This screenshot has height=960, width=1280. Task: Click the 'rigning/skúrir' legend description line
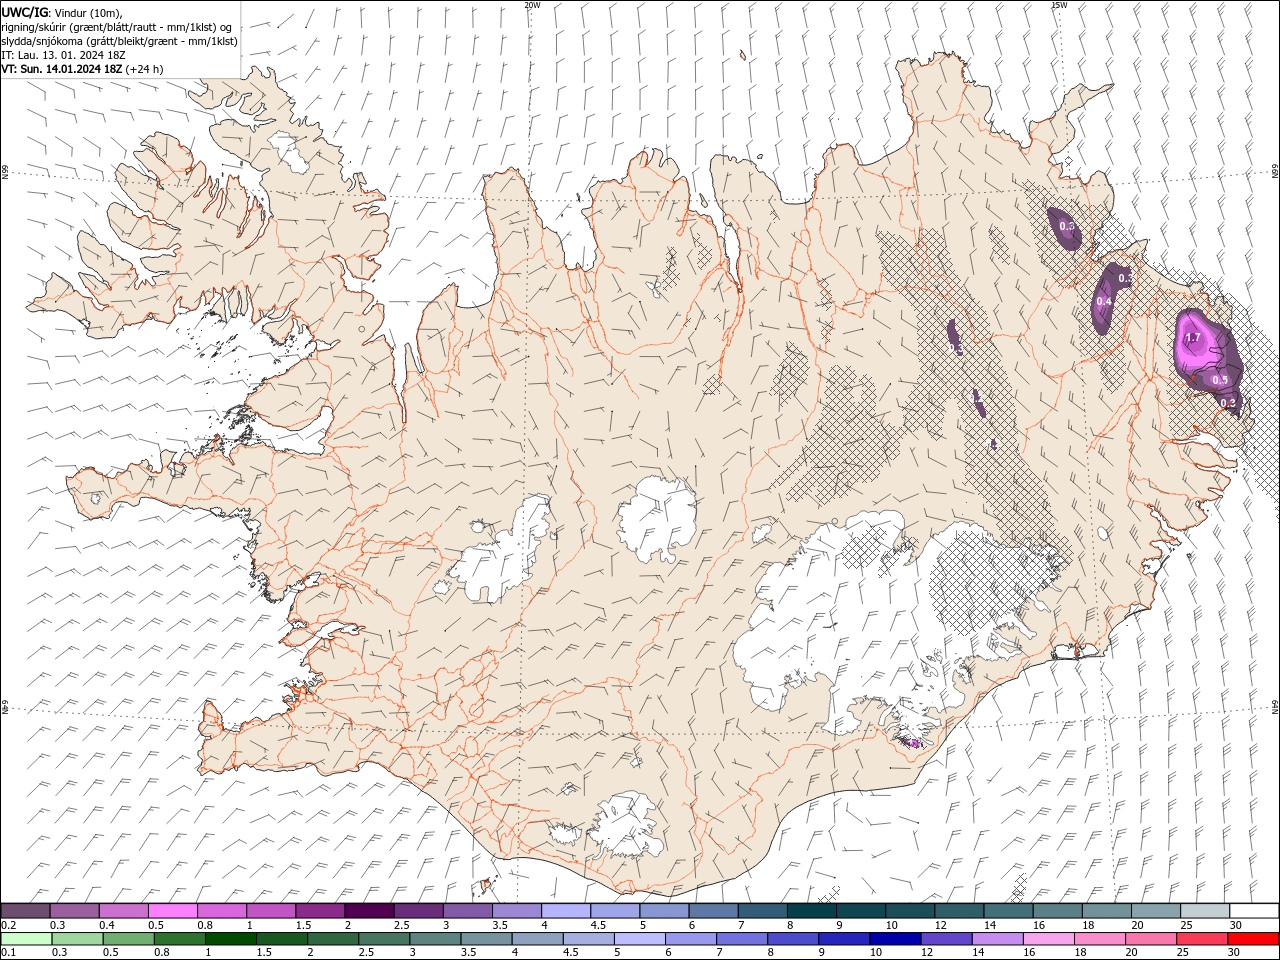point(118,26)
